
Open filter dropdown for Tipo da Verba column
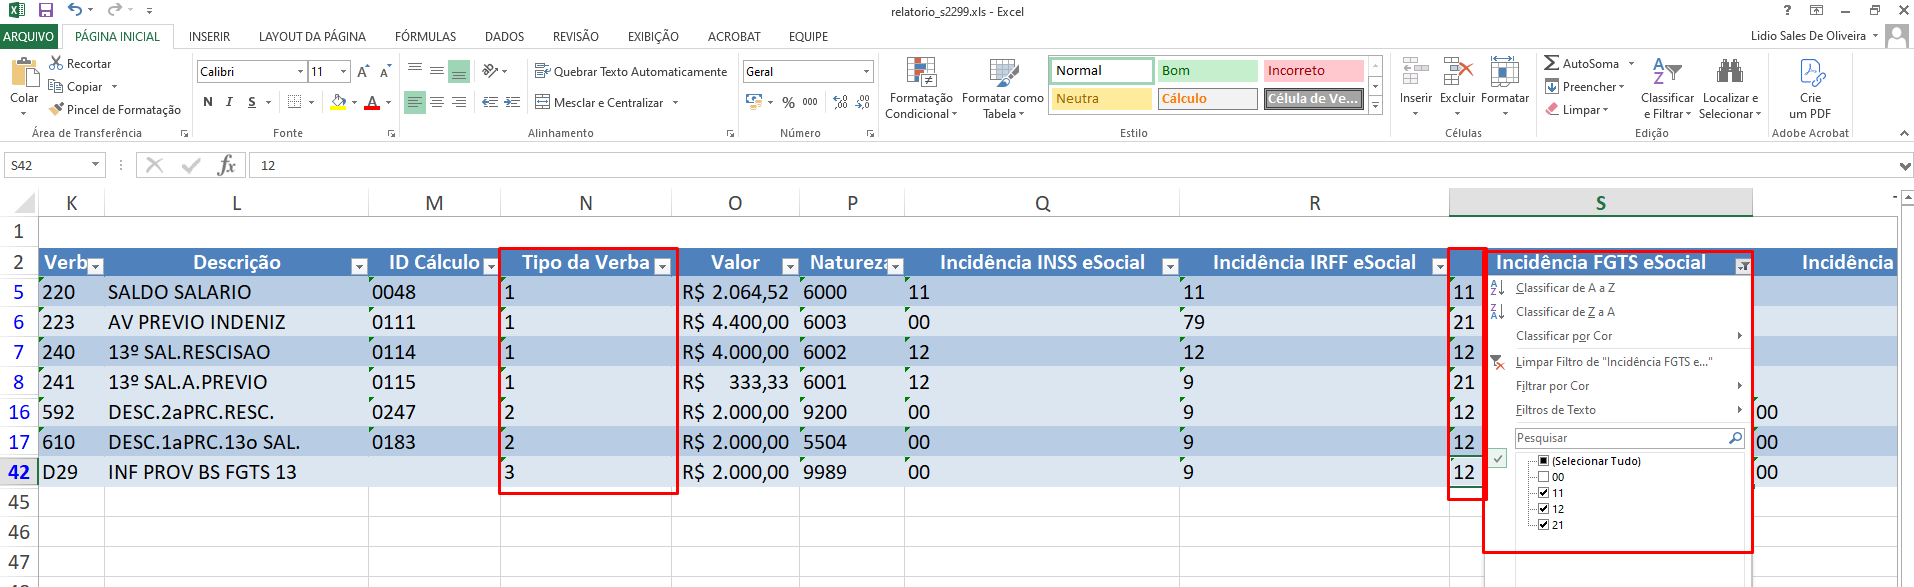(662, 266)
